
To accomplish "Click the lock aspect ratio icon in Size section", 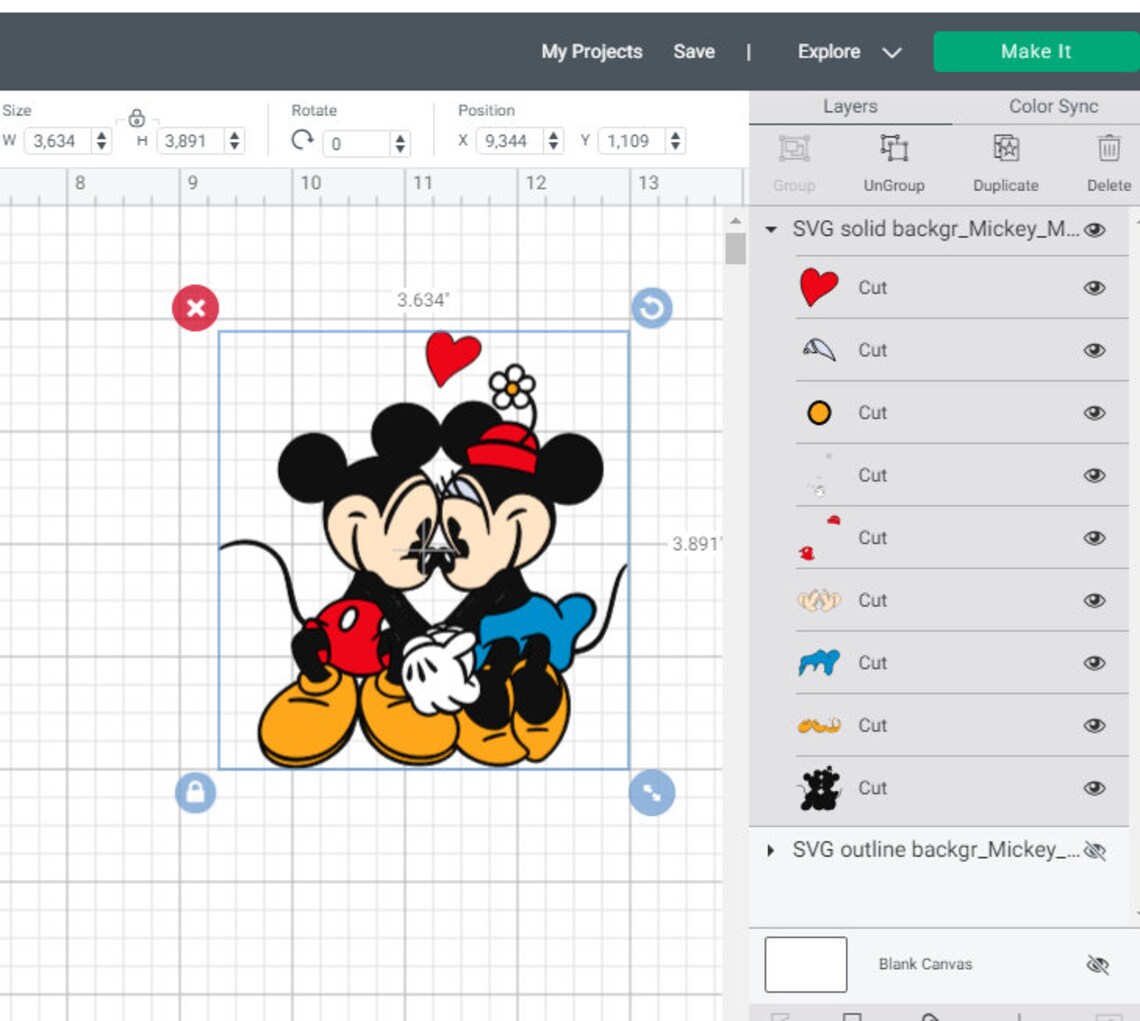I will point(138,117).
